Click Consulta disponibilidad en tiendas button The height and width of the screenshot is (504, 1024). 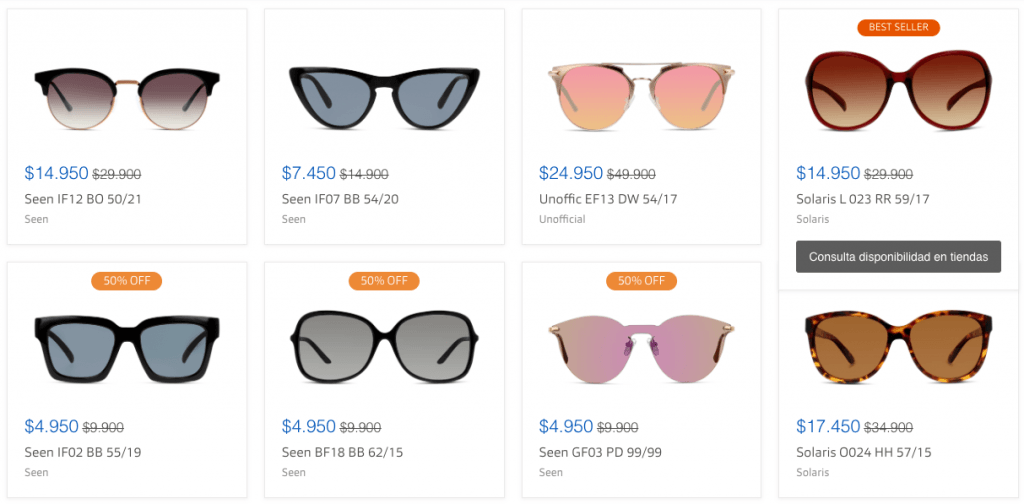coord(898,256)
